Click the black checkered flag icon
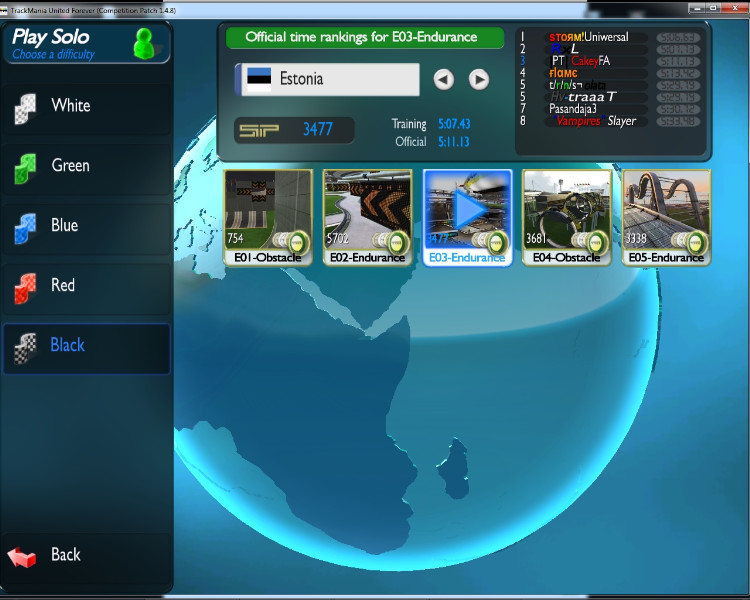The height and width of the screenshot is (600, 750). tap(25, 347)
